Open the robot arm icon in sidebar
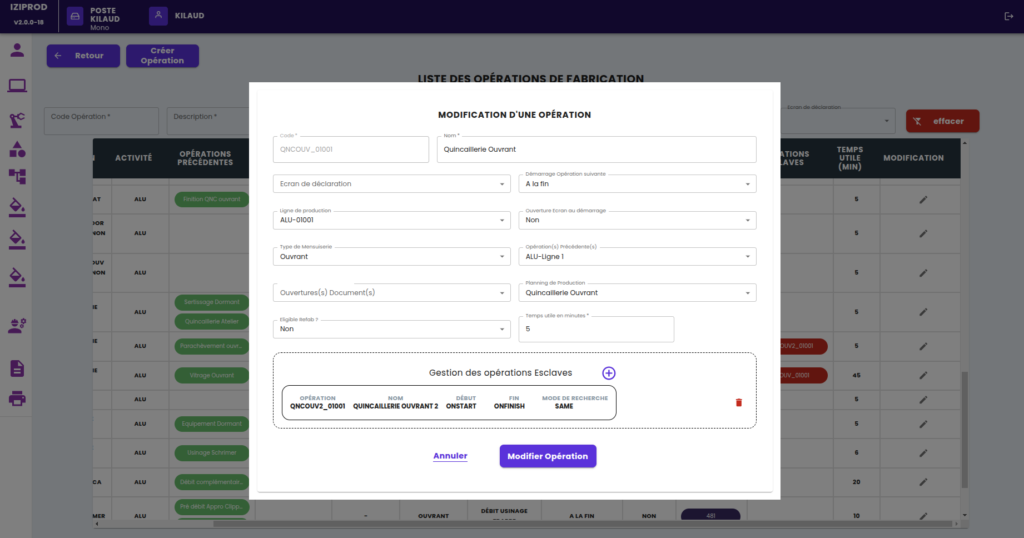 click(17, 120)
